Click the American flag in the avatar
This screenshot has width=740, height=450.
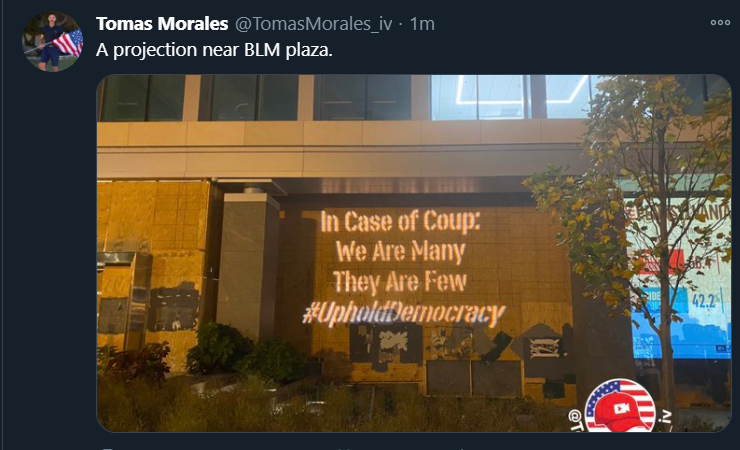point(69,43)
